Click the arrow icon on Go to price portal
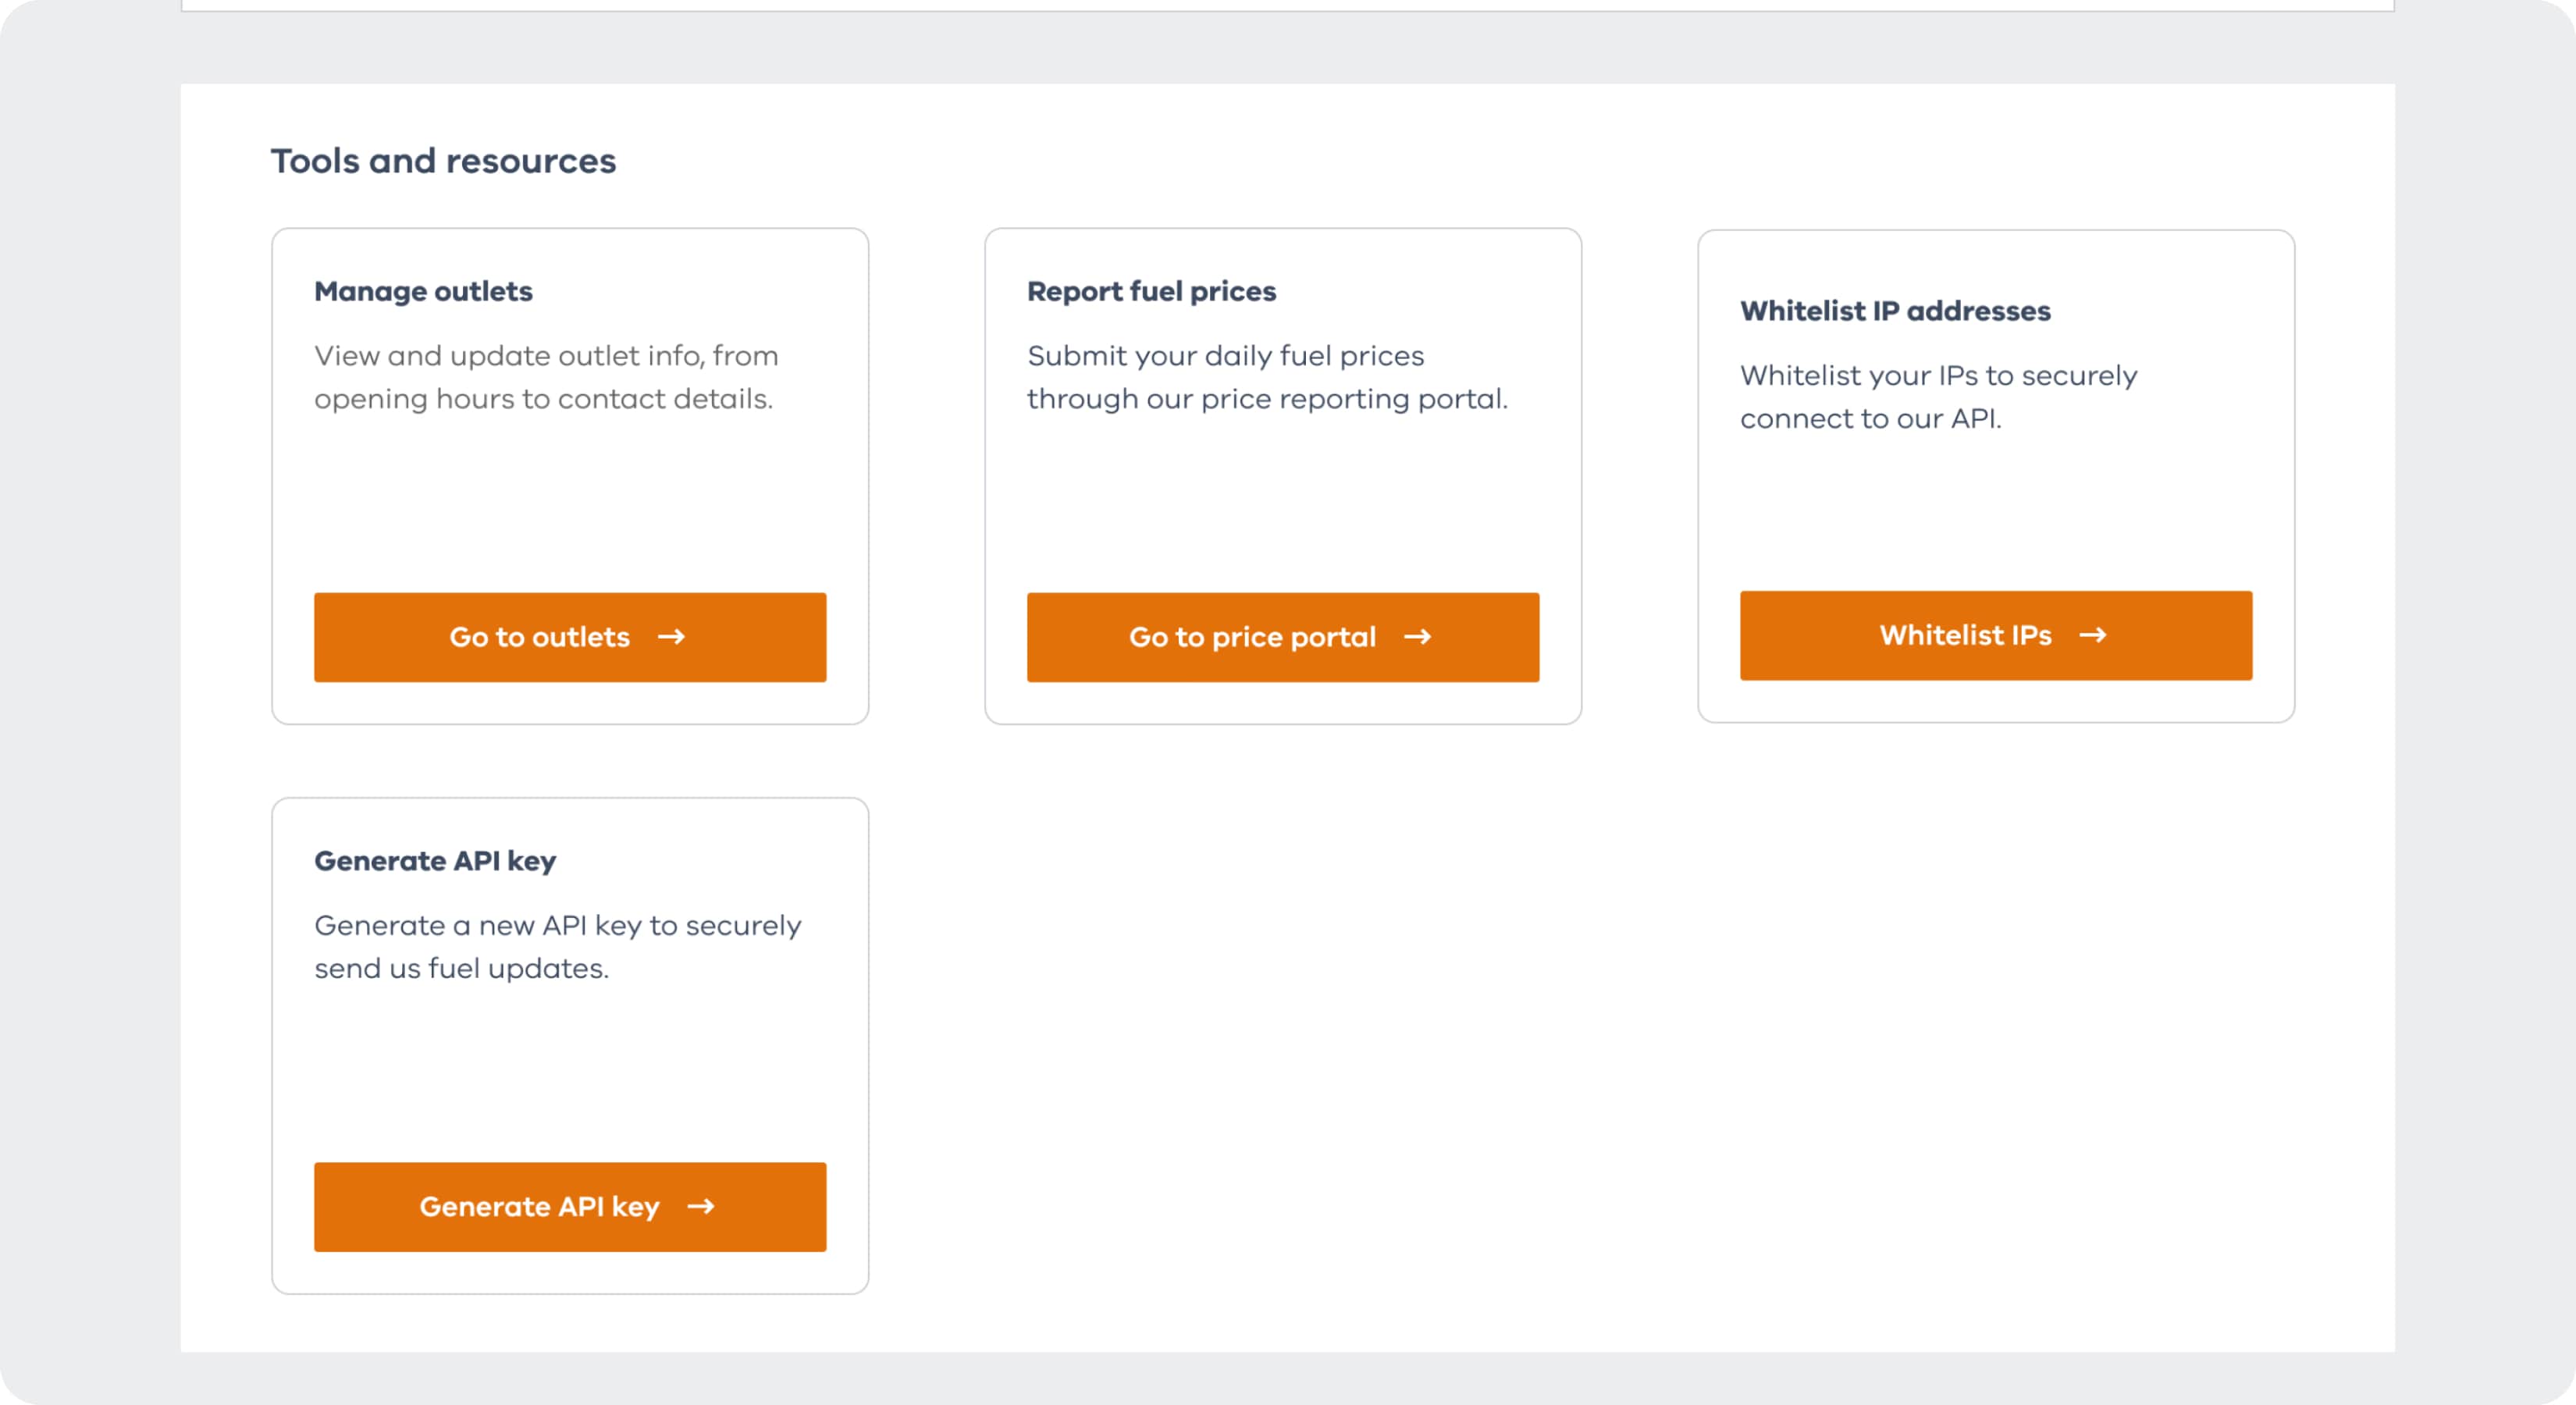Screen dimensions: 2576x1405 click(1417, 637)
